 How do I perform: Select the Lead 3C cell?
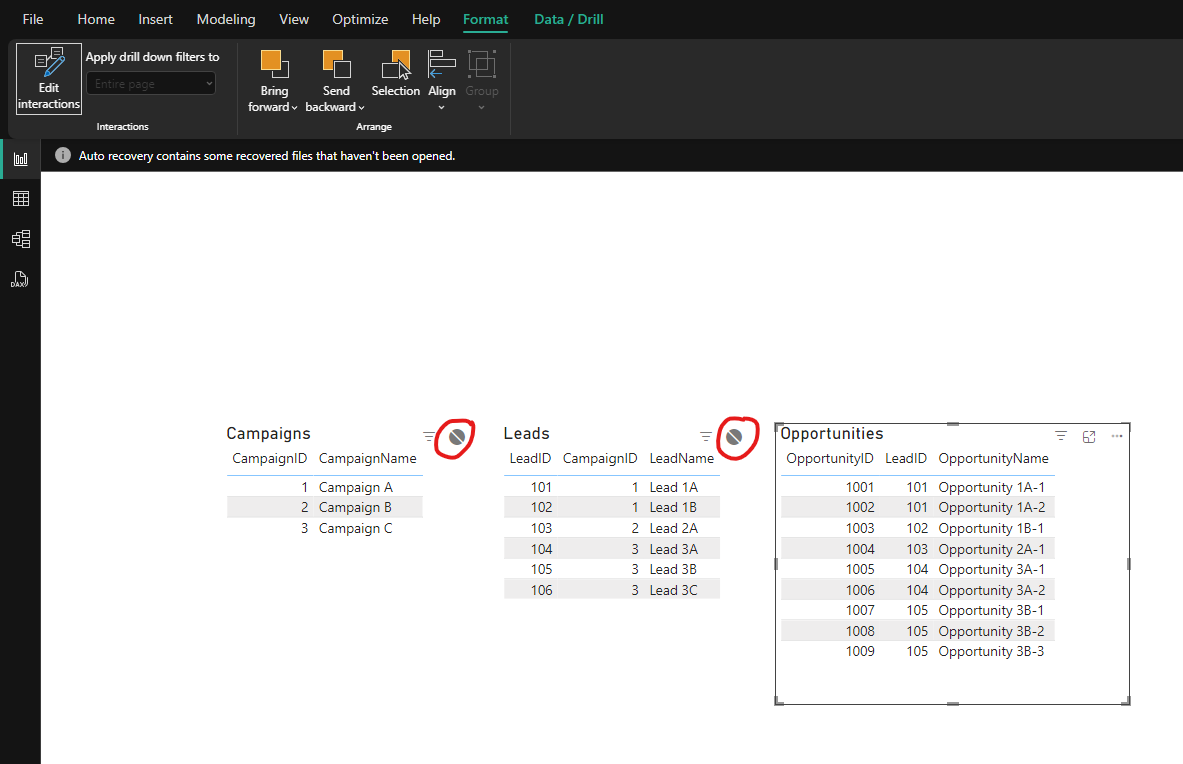pyautogui.click(x=673, y=591)
